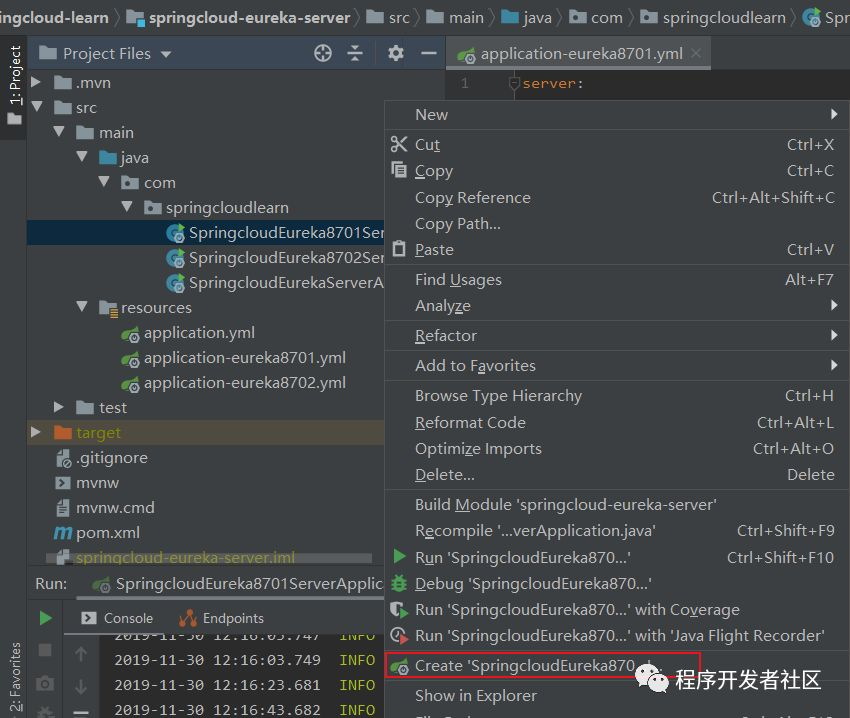This screenshot has width=850, height=718.
Task: Choose Run 'SpringcloudEureka870...' with green arrow
Action: click(x=617, y=557)
